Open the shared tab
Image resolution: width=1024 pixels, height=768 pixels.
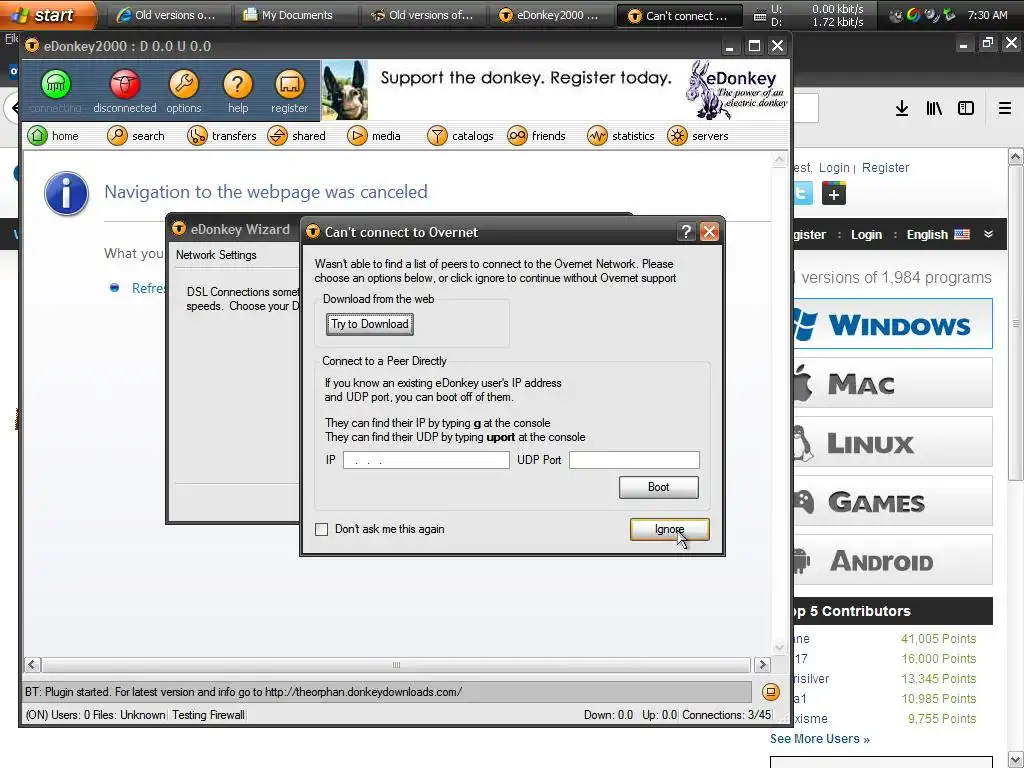click(297, 136)
